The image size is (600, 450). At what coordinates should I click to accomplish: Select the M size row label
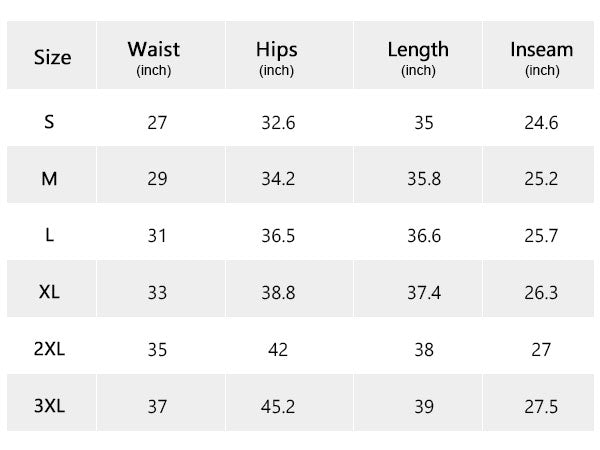(50, 179)
